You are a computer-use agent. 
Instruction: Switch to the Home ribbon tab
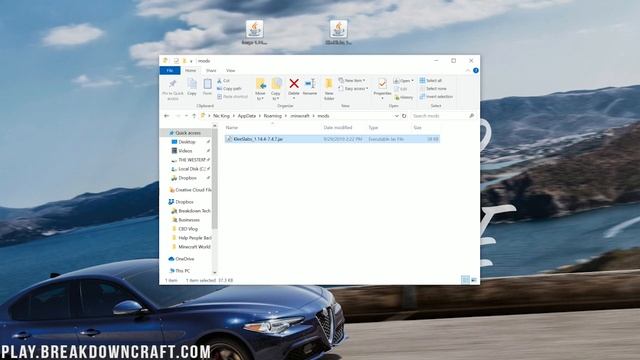[191, 71]
